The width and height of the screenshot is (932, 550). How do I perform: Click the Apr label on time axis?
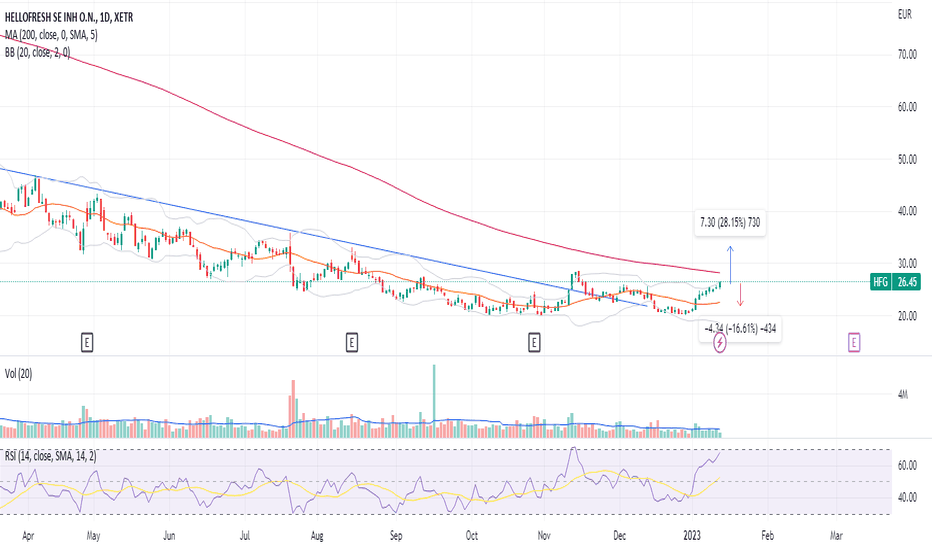(x=28, y=536)
